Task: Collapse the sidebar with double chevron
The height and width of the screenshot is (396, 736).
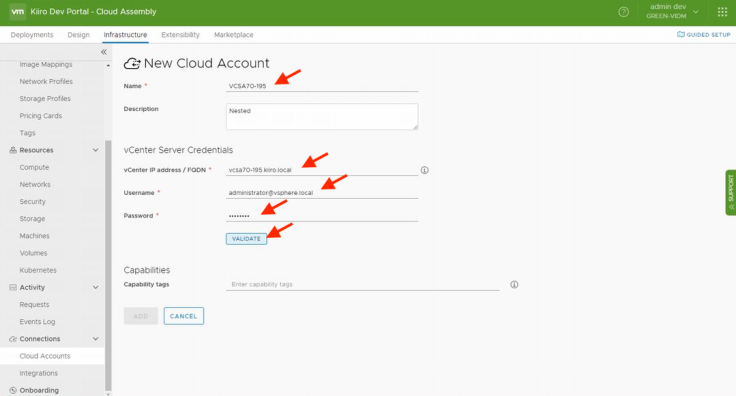Action: click(x=104, y=52)
